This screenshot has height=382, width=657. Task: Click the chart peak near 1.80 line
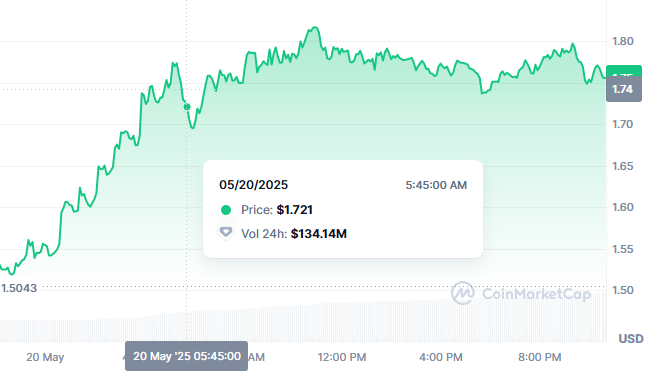coord(315,28)
